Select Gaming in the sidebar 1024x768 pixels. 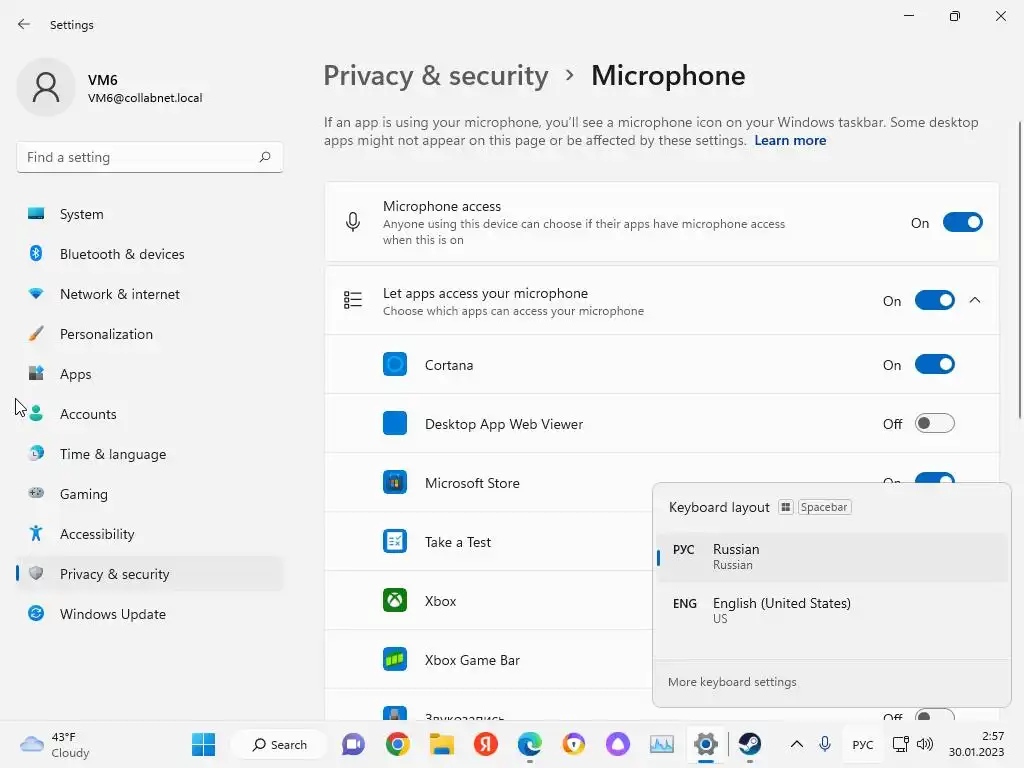(x=150, y=494)
